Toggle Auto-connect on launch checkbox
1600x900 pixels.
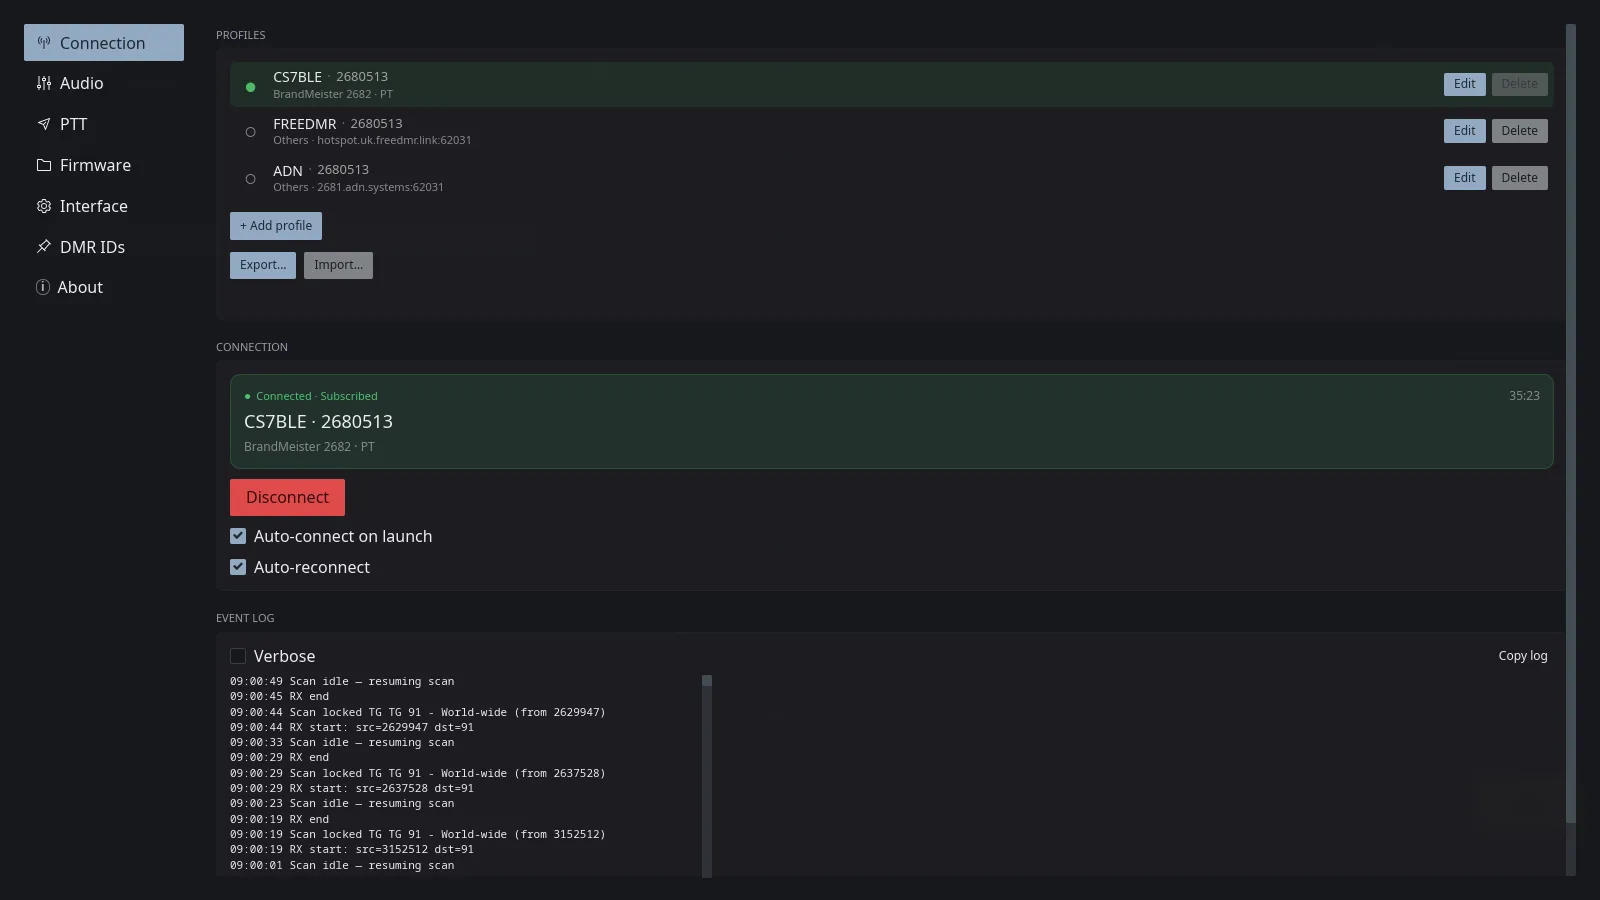tap(238, 536)
